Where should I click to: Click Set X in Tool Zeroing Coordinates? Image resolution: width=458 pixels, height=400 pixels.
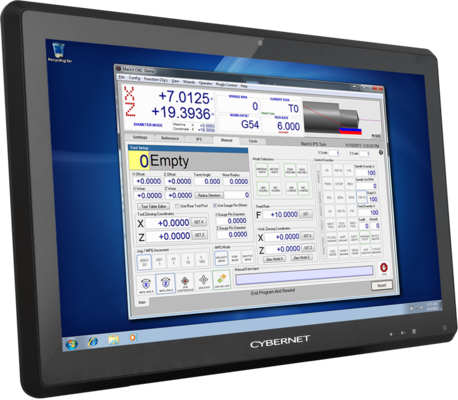click(x=199, y=222)
